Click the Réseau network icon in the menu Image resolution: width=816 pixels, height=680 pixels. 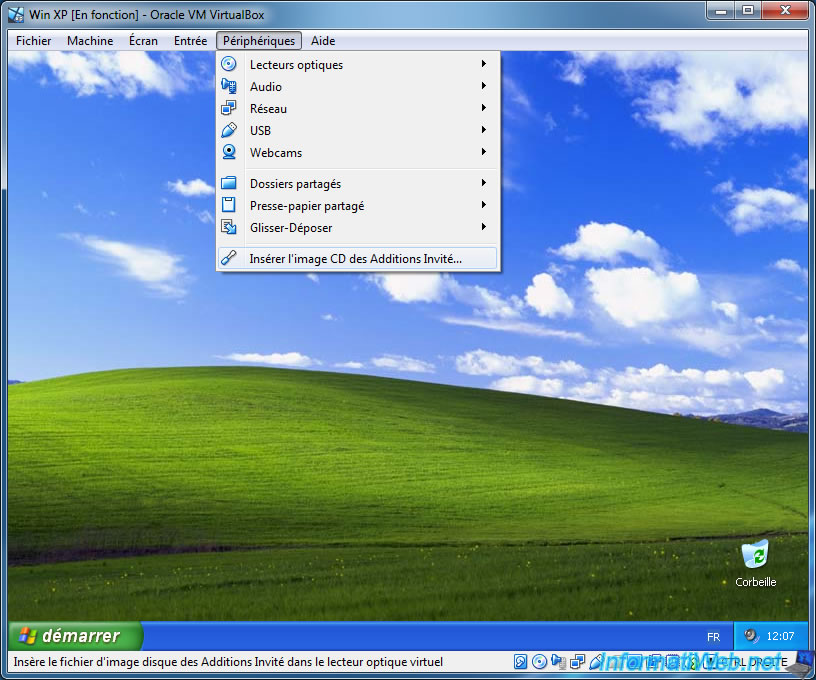(228, 108)
